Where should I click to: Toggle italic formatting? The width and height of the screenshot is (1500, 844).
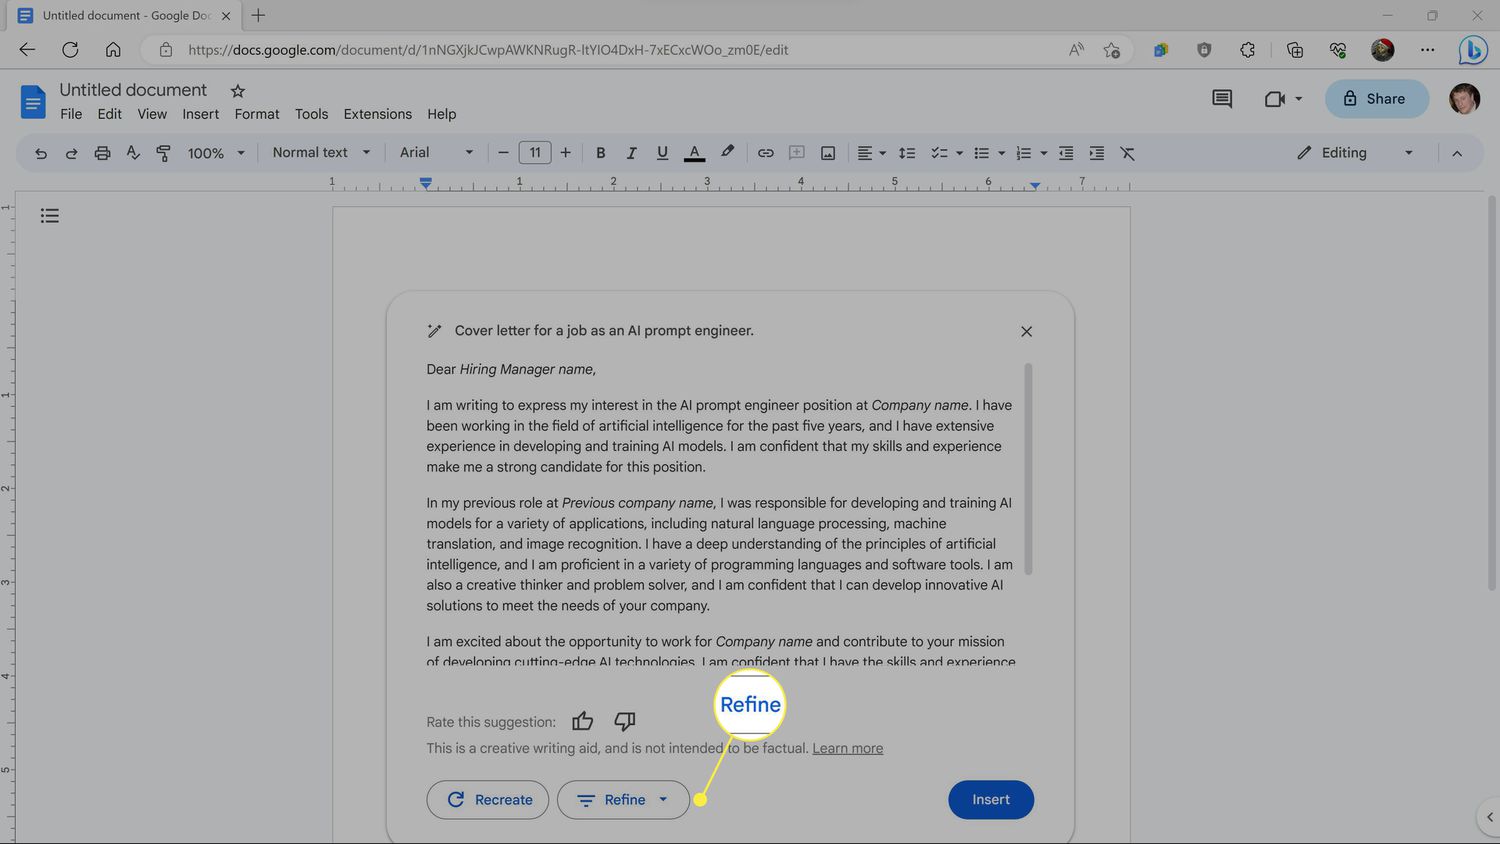(631, 153)
